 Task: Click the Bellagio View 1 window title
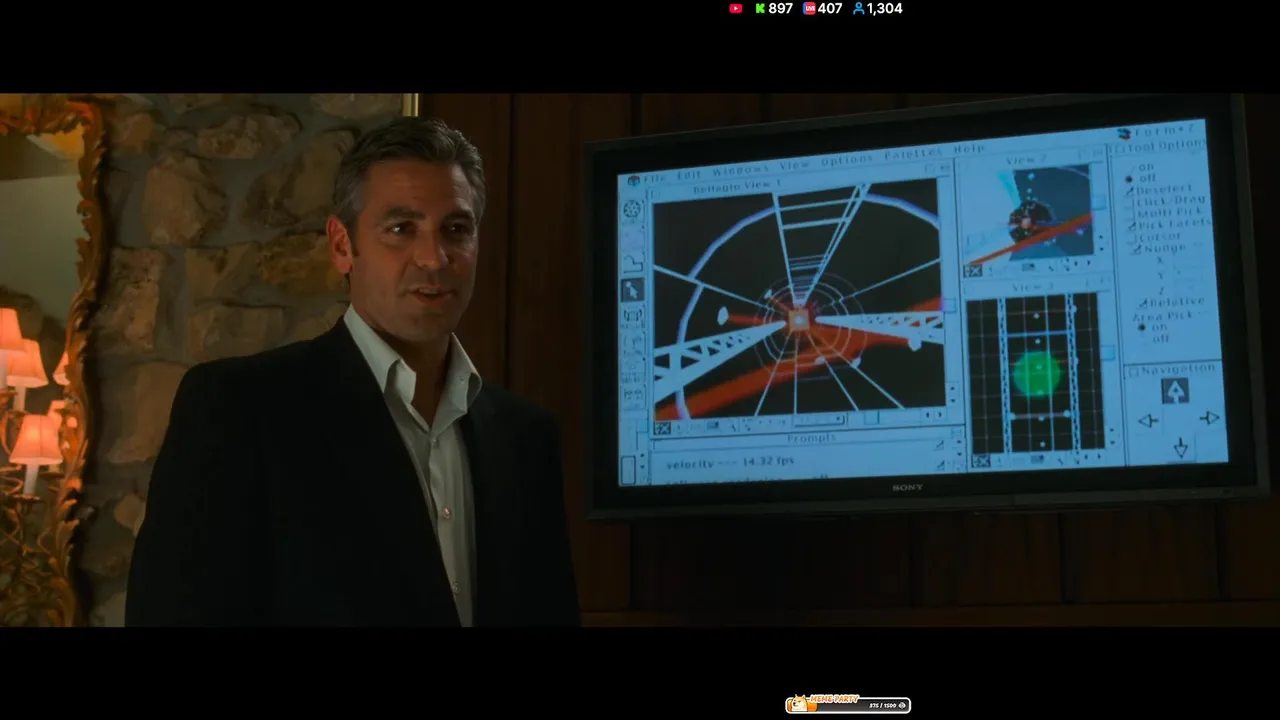pos(738,187)
